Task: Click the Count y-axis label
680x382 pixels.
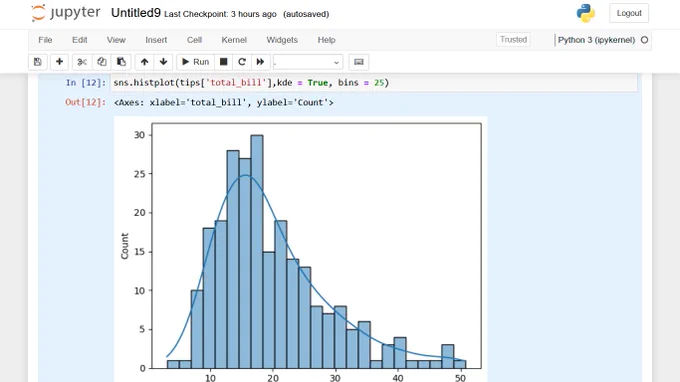Action: [125, 246]
